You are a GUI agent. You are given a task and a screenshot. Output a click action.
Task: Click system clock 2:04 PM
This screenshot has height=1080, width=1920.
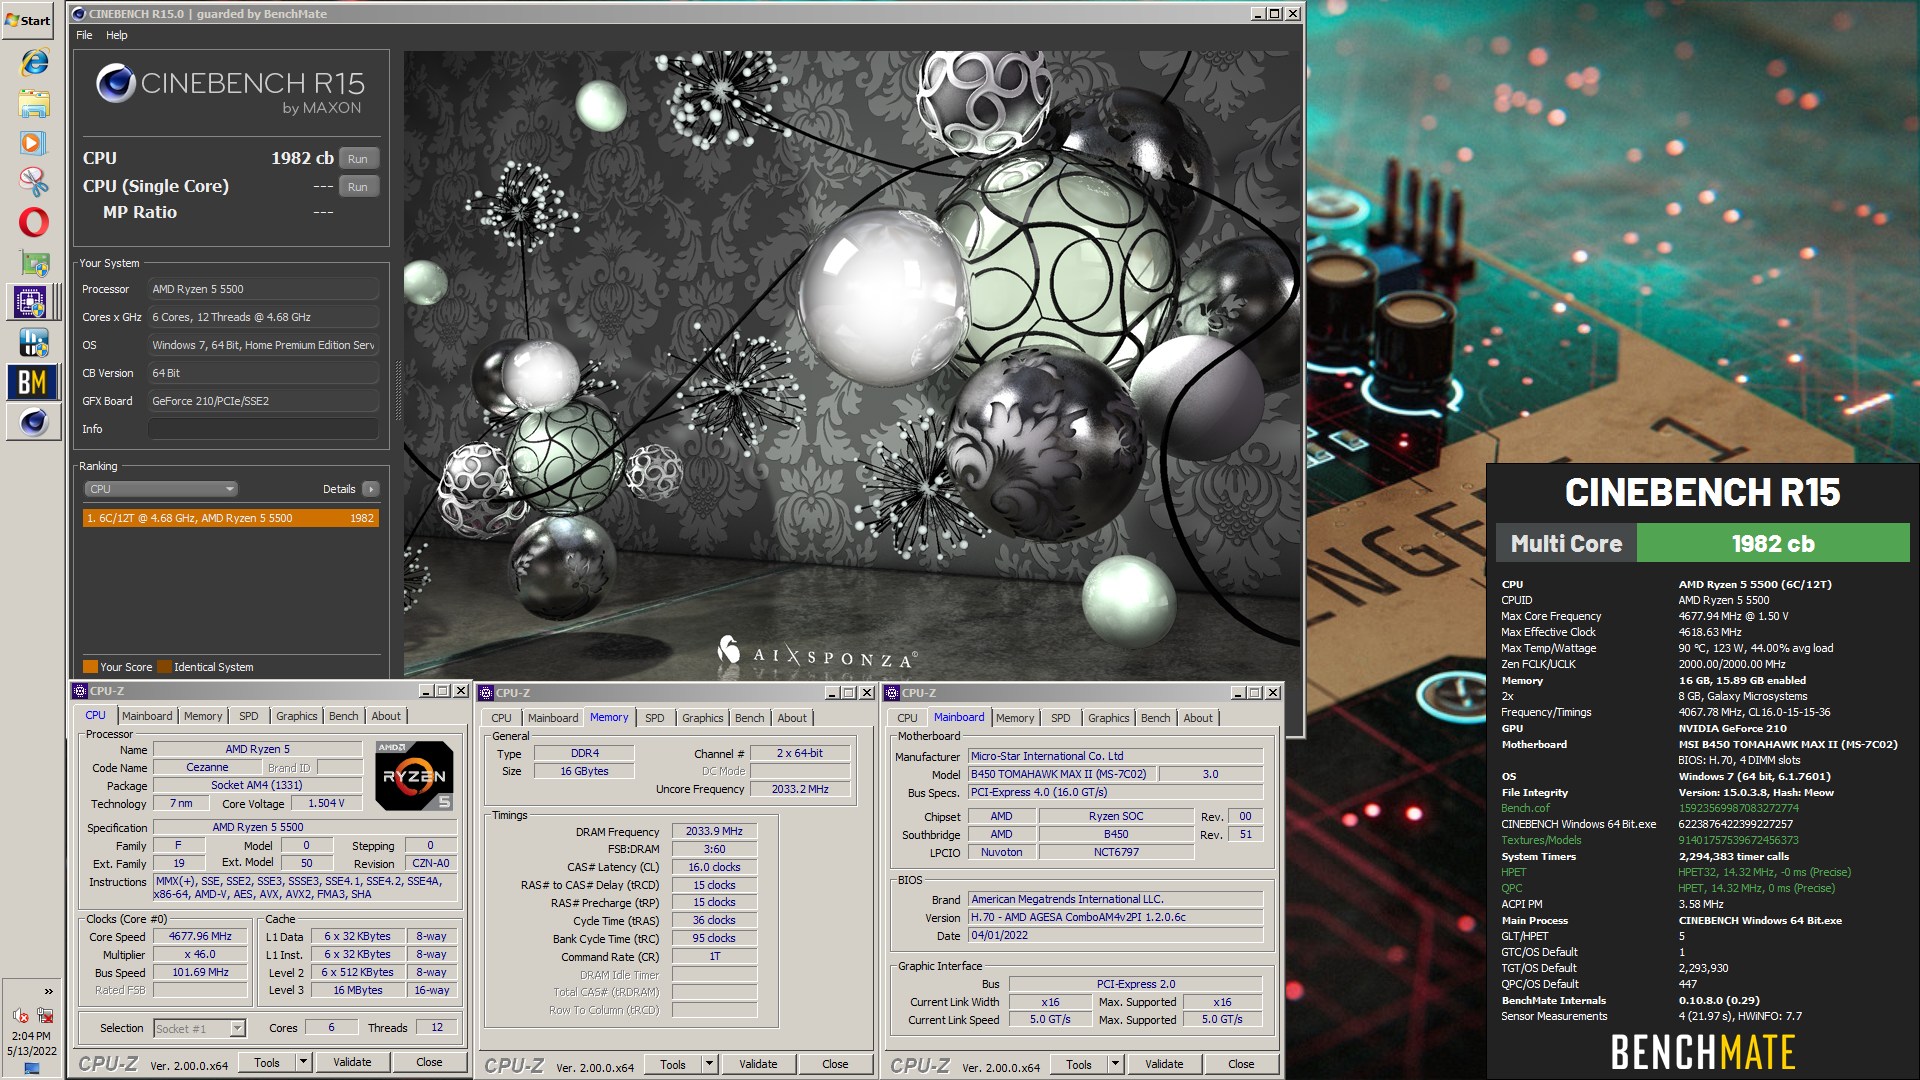tap(32, 1036)
